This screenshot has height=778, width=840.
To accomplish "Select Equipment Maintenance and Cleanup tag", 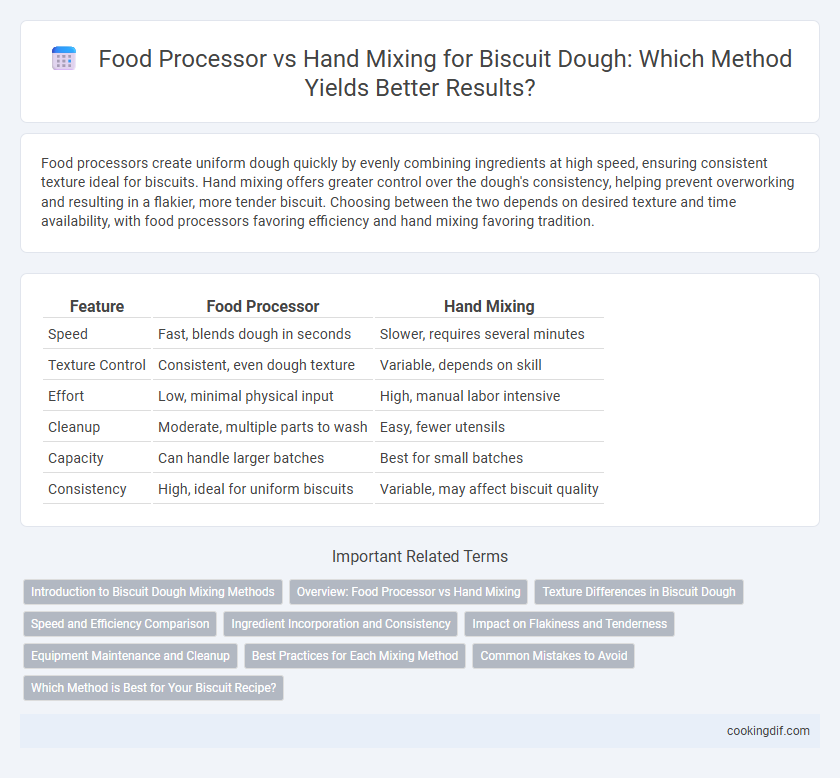I will 130,656.
